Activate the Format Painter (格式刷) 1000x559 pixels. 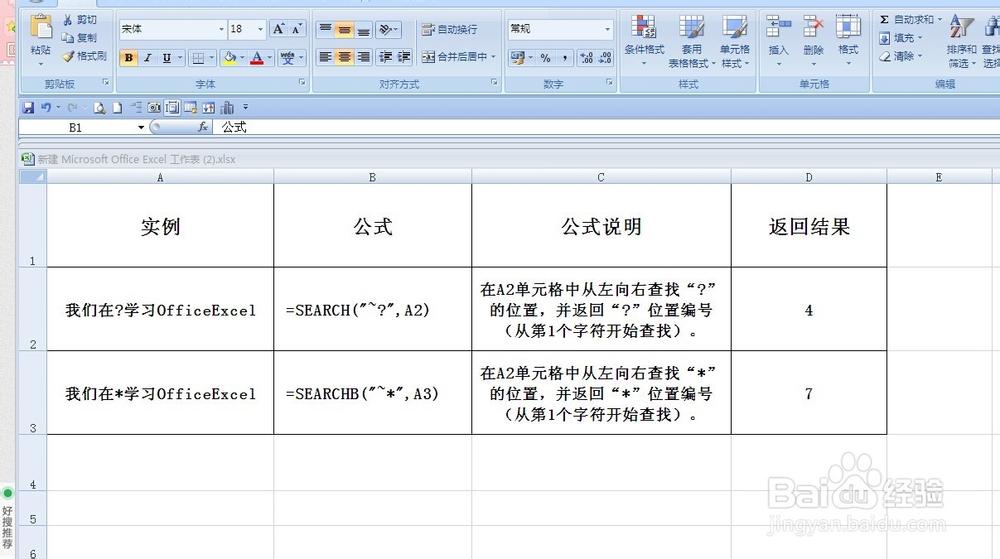pyautogui.click(x=85, y=56)
